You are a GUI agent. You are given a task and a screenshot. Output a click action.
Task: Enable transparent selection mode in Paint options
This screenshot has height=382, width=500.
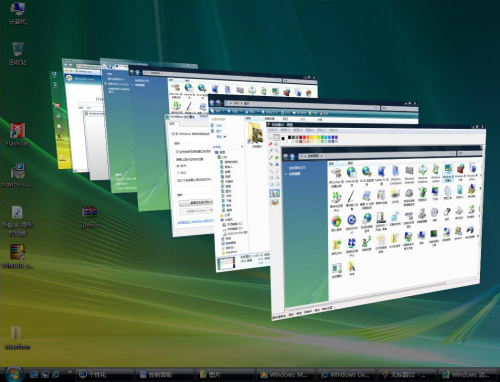point(275,202)
